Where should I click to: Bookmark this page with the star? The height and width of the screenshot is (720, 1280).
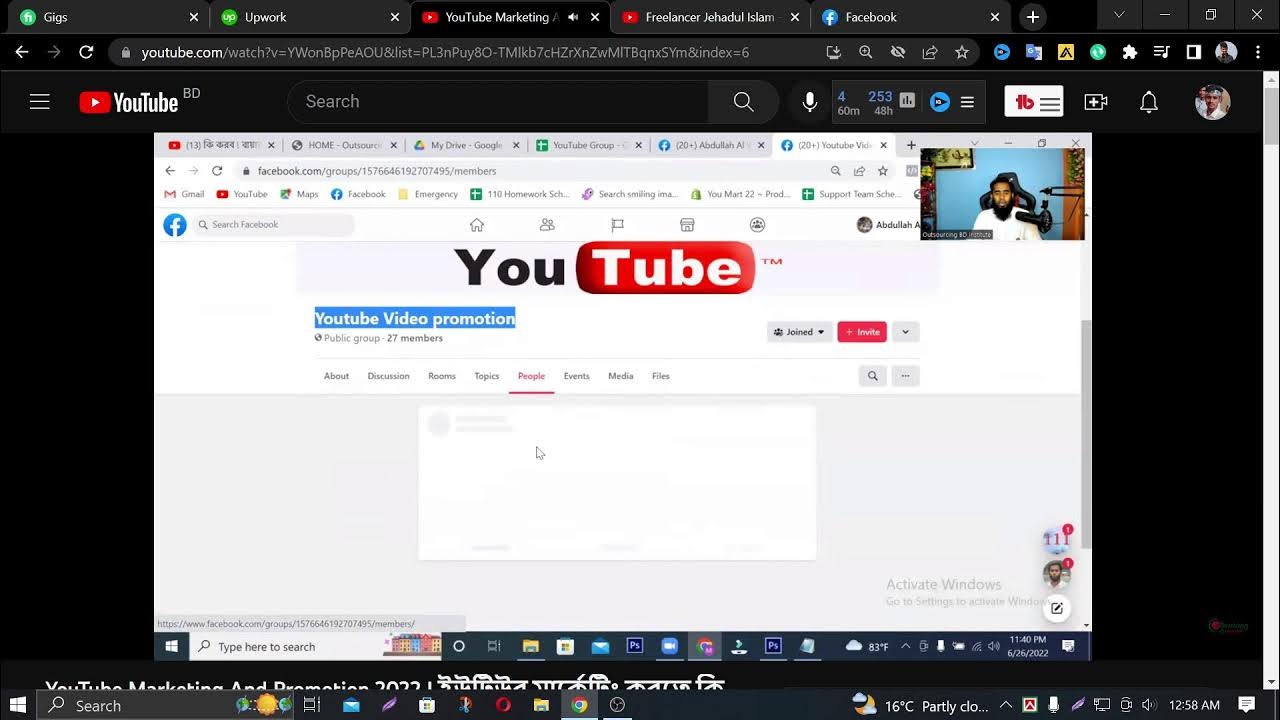[x=962, y=52]
